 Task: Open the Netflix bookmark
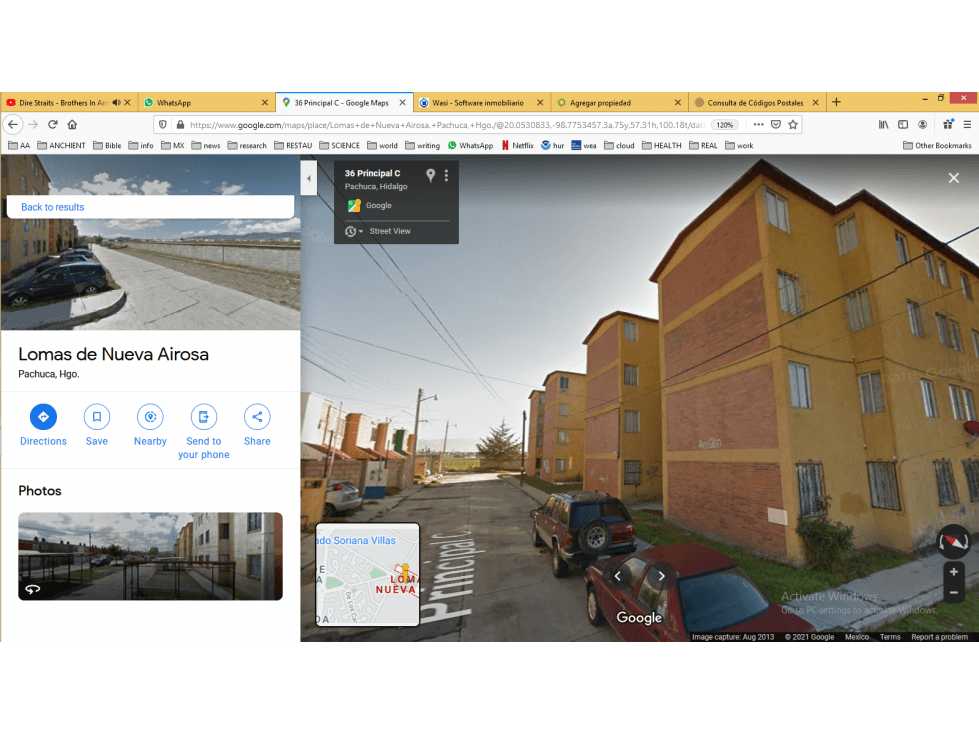tap(518, 145)
